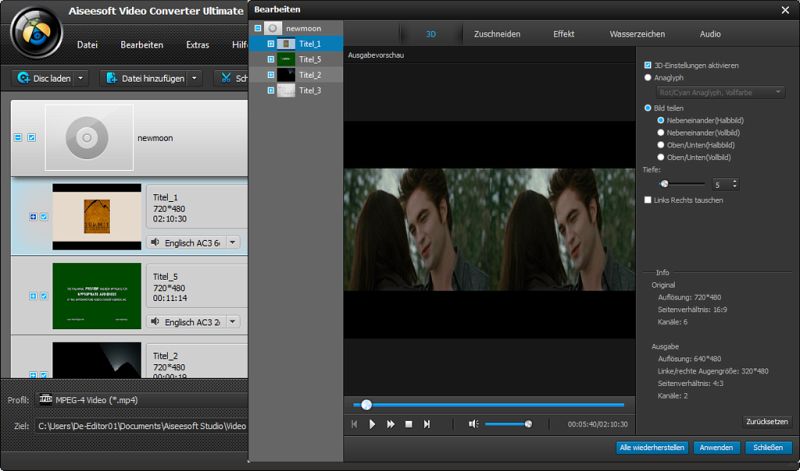Click the MPEG-4 profile format icon
The image size is (800, 471).
coord(46,399)
